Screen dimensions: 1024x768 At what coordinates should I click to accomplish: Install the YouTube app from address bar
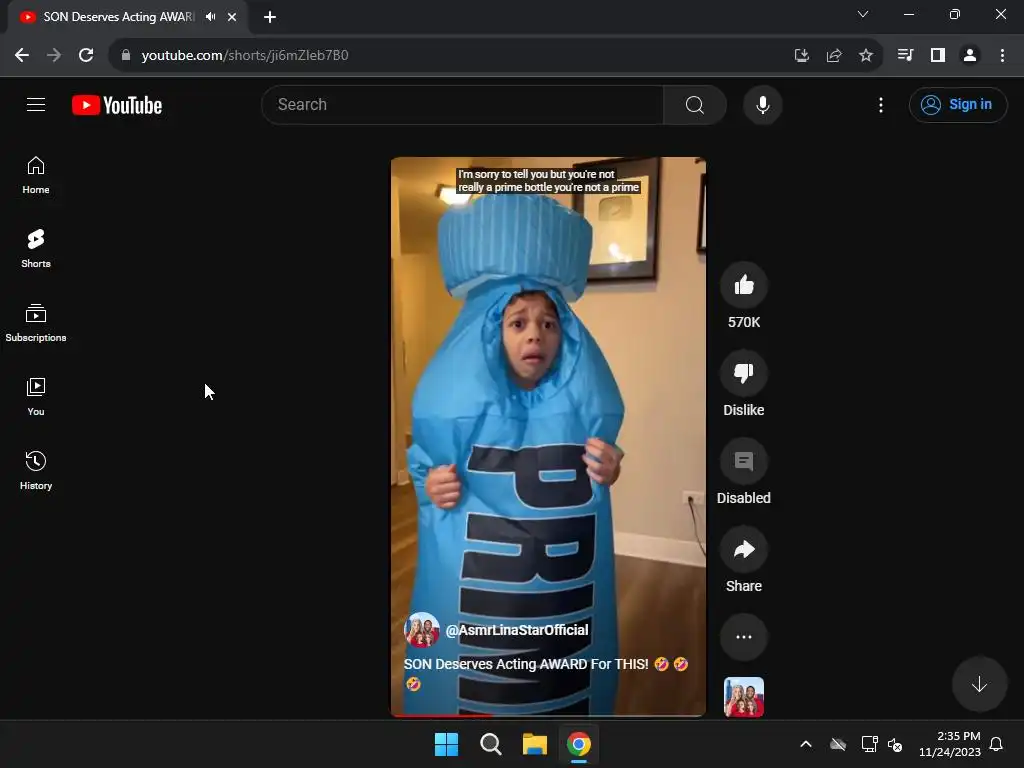pos(802,56)
